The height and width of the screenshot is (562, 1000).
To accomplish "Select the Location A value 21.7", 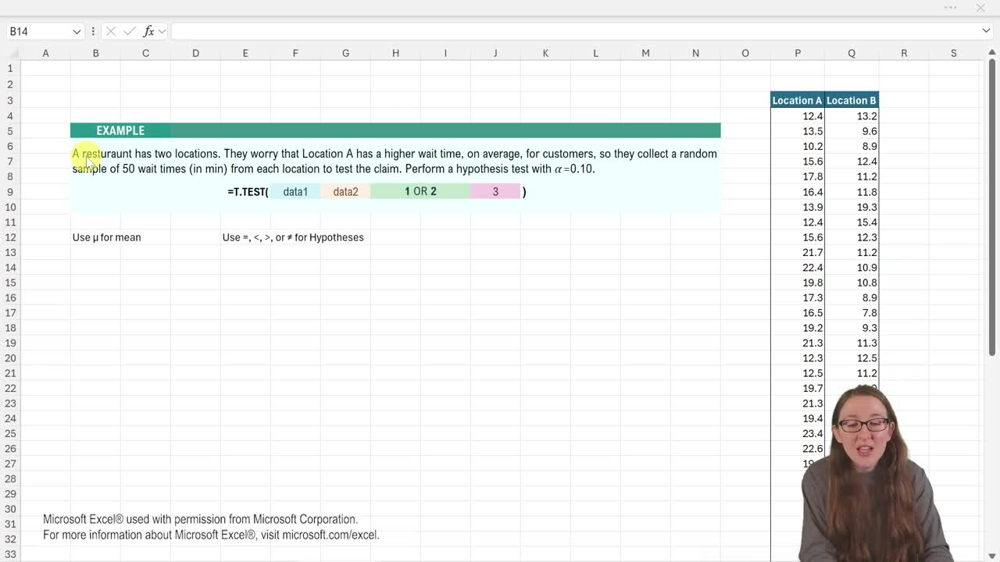I will 797,253.
